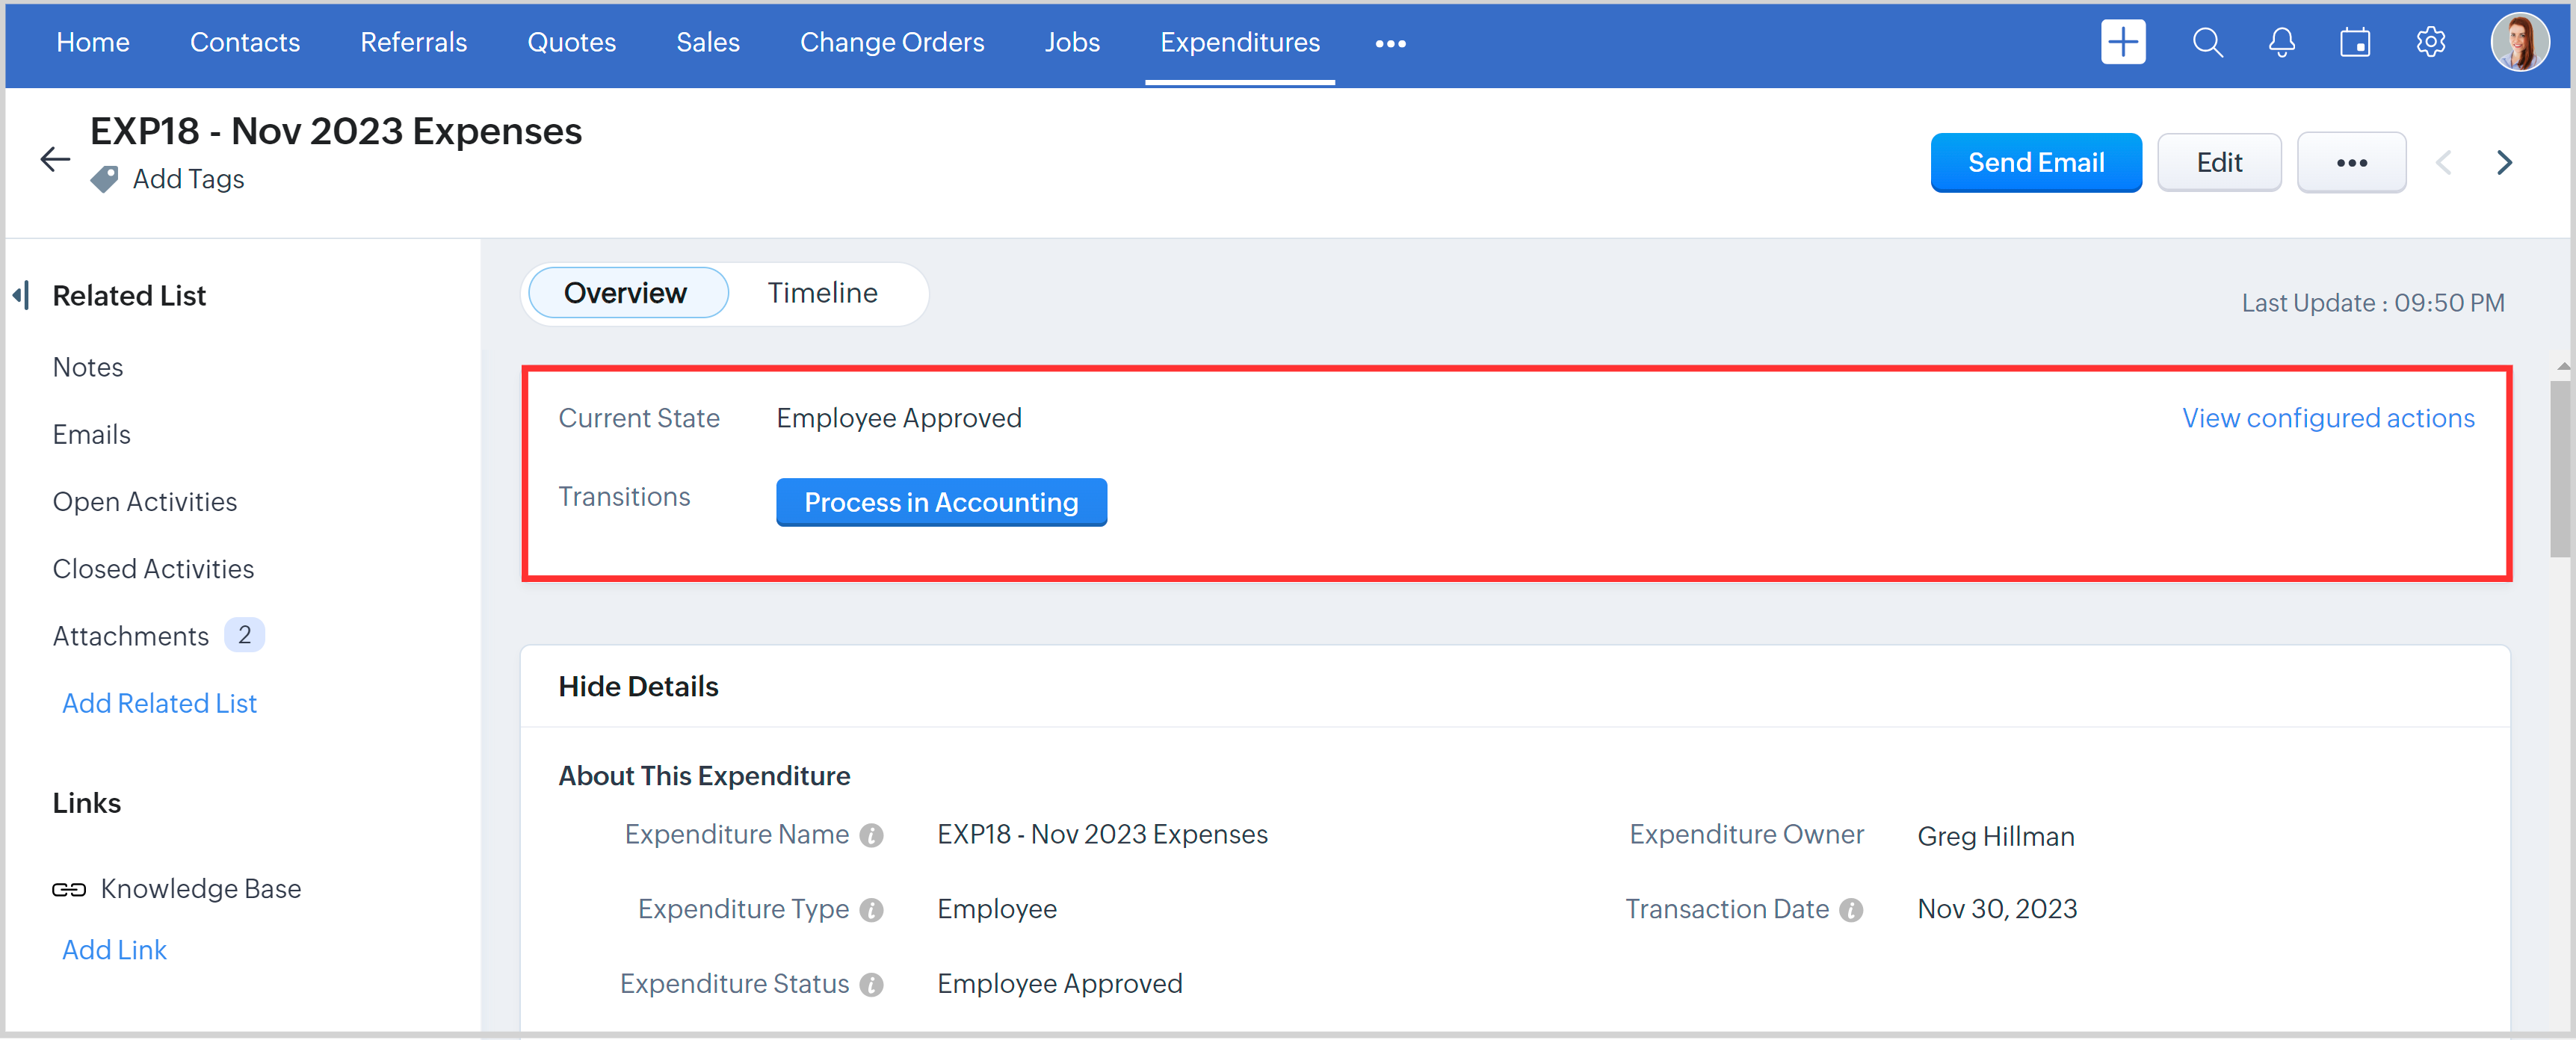2576x1040 pixels.
Task: Click Process in Accounting transition button
Action: coord(941,502)
